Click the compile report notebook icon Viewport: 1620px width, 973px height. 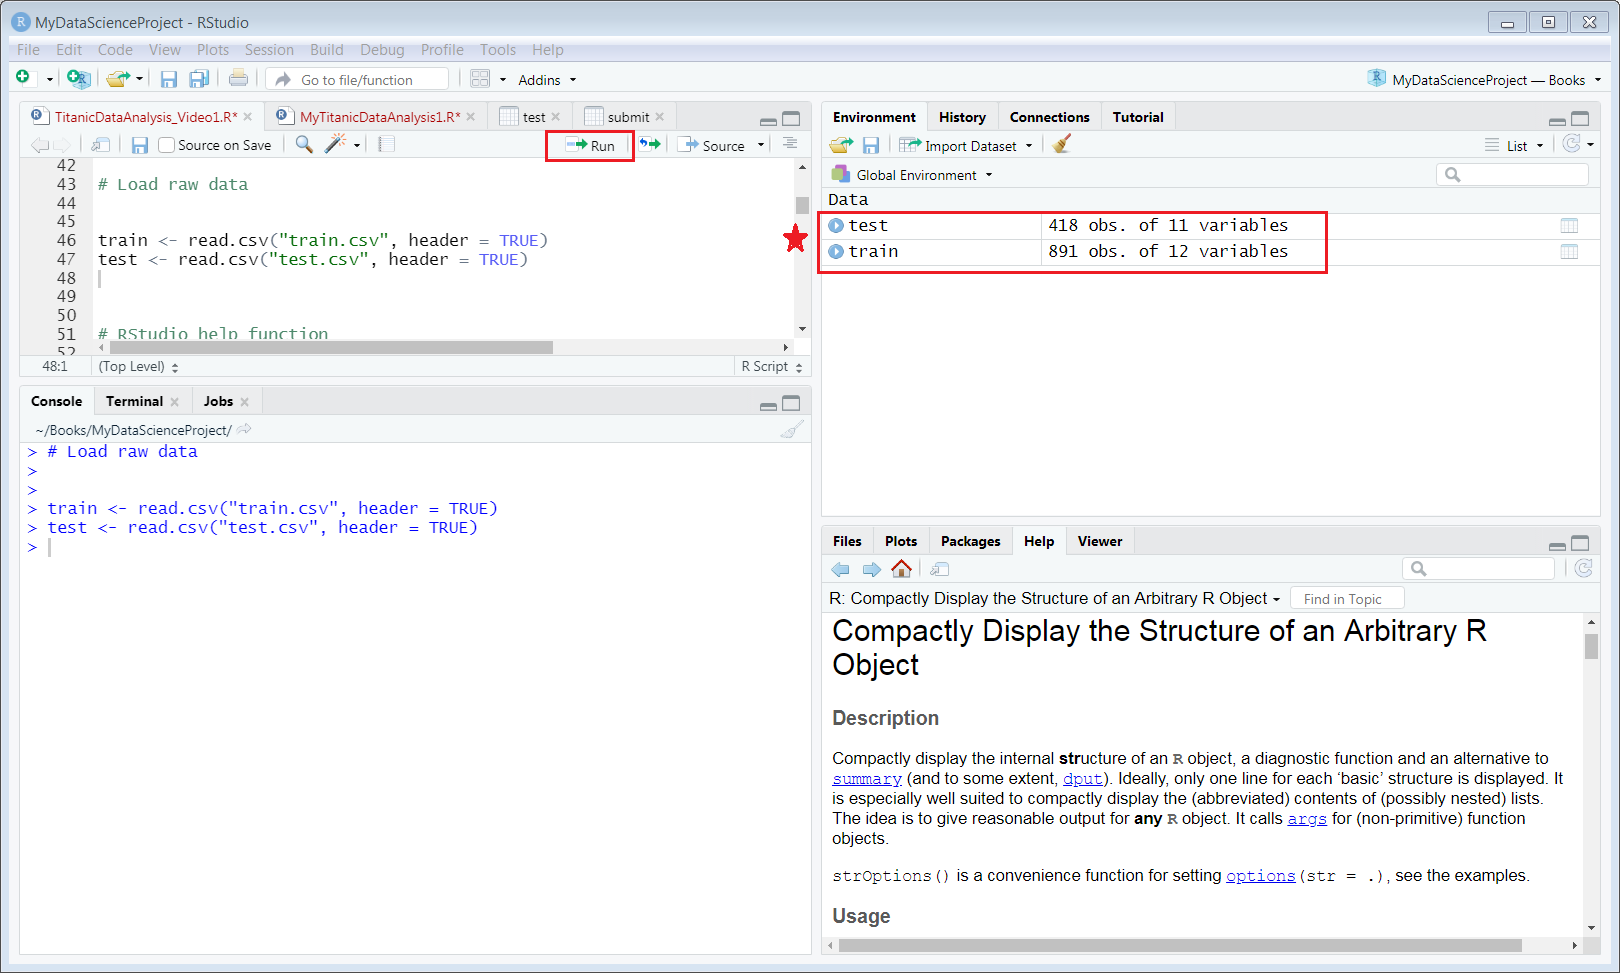tap(387, 144)
